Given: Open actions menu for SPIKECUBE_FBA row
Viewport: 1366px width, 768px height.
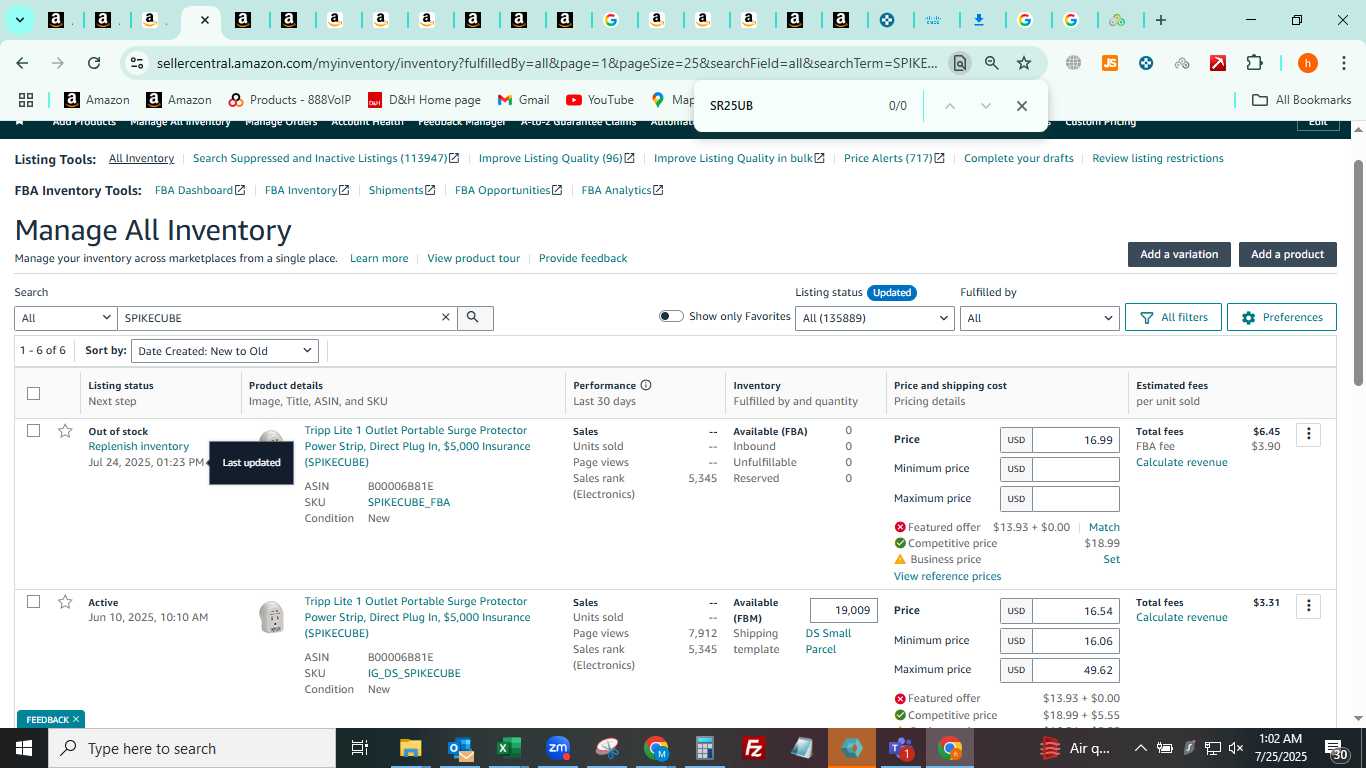Looking at the screenshot, I should pyautogui.click(x=1308, y=434).
